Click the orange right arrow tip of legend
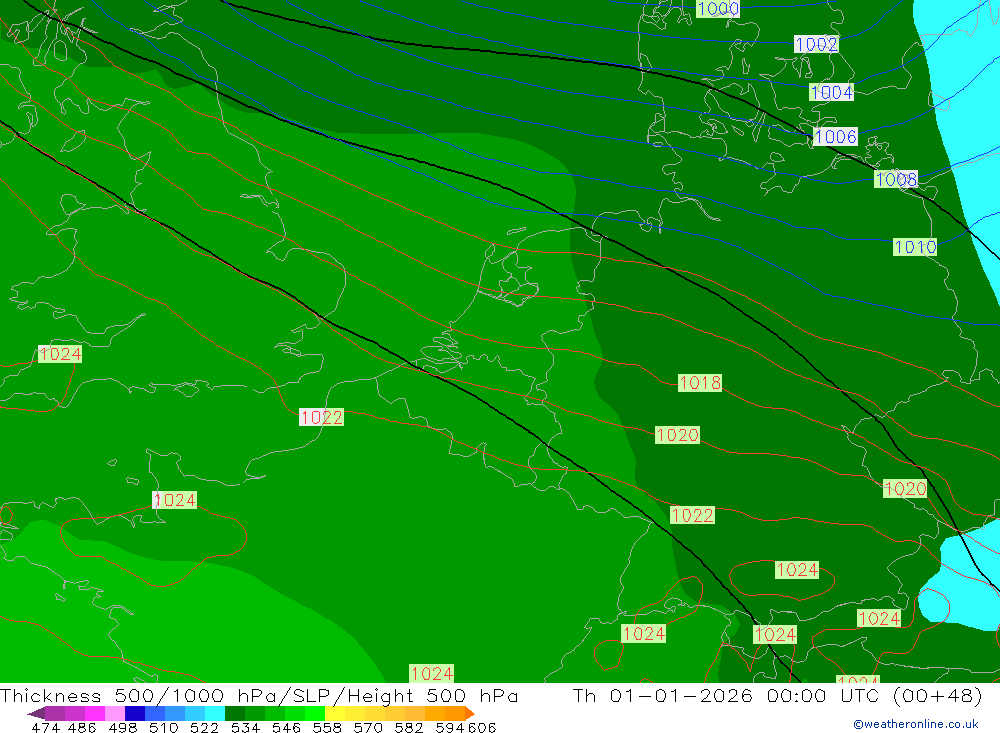 [x=470, y=713]
